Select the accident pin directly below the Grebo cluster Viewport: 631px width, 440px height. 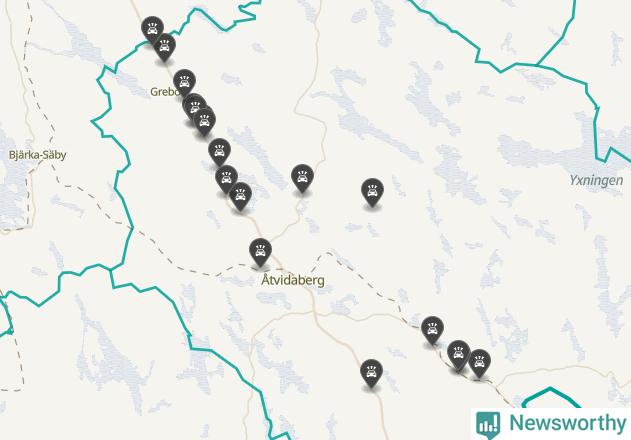click(x=219, y=151)
